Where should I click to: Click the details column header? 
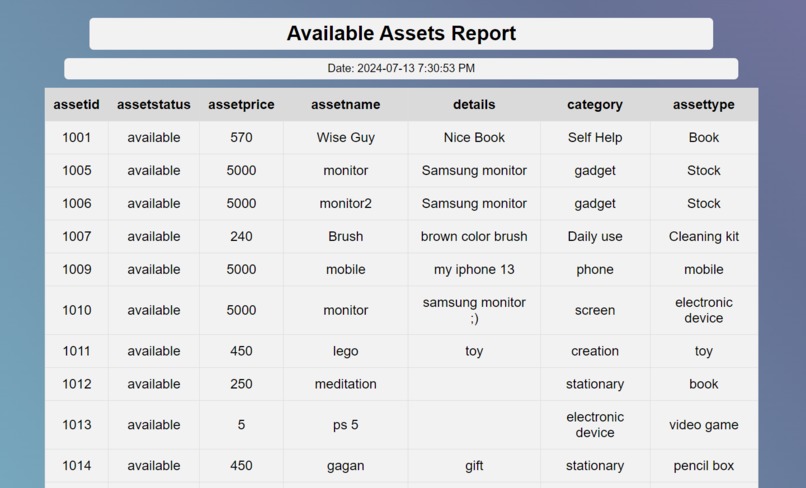coord(474,104)
